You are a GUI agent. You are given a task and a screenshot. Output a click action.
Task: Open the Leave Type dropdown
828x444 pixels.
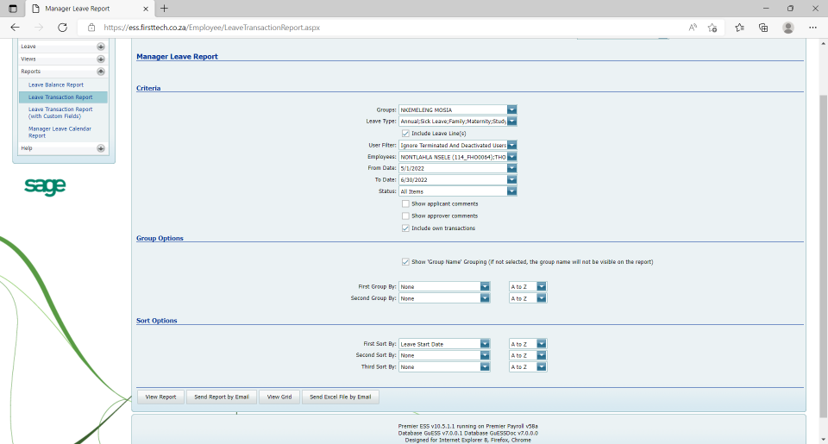tap(511, 121)
